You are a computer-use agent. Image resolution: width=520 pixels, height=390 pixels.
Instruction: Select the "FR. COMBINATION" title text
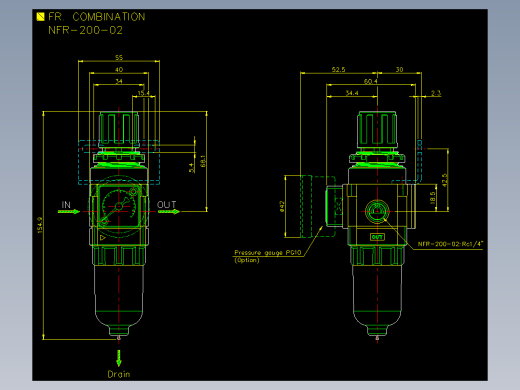[97, 17]
